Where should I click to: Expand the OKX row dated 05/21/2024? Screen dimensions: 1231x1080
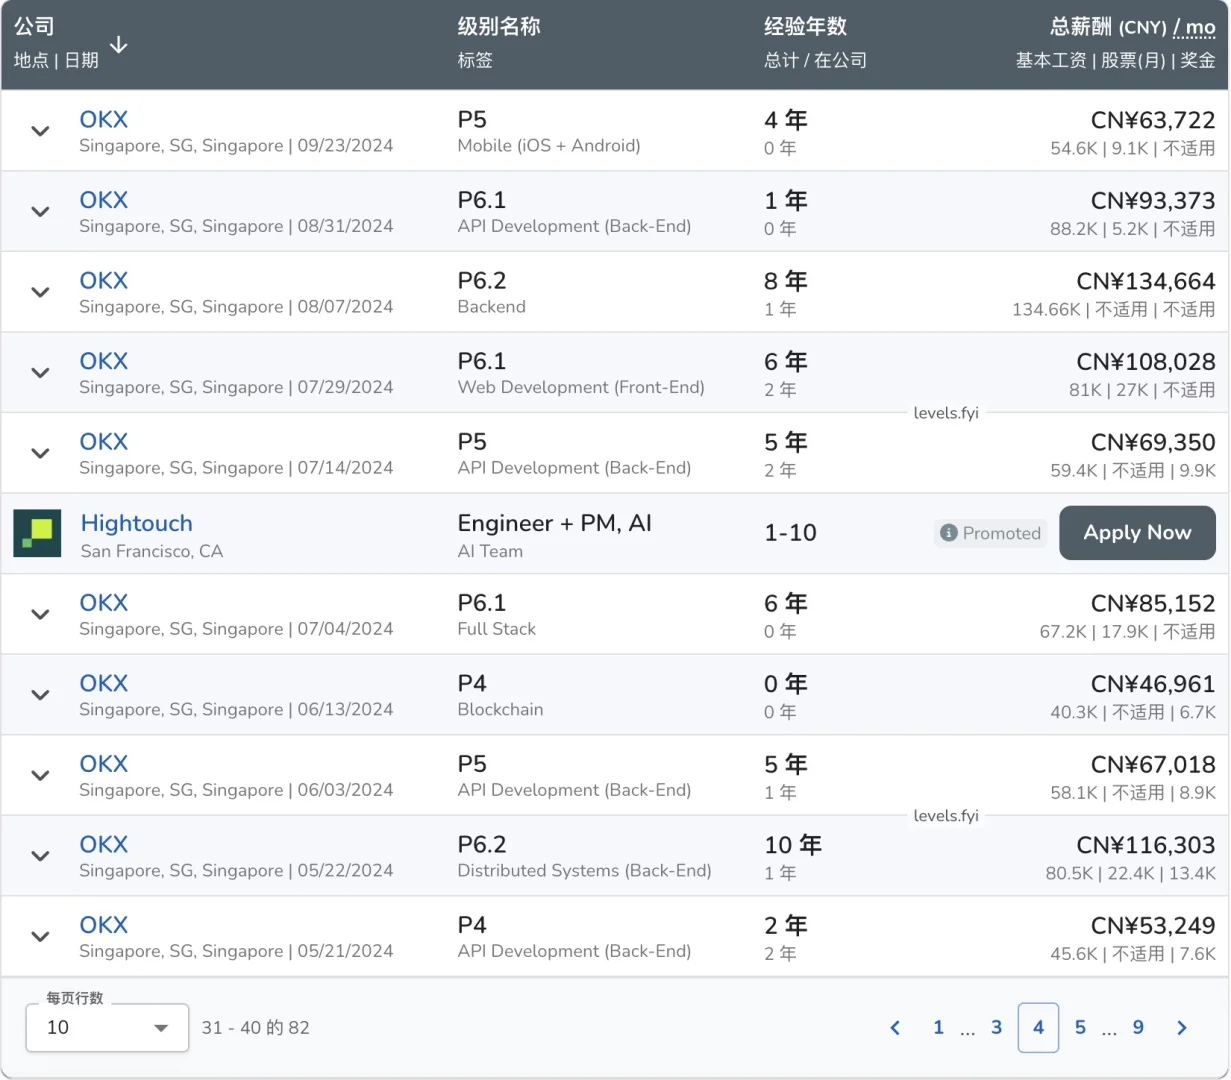coord(40,936)
